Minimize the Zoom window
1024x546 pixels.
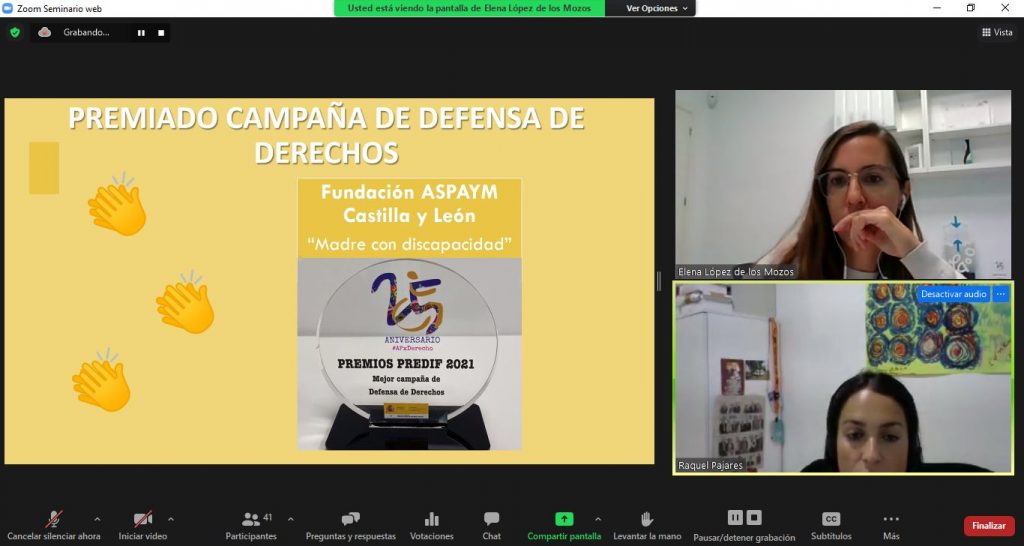(x=936, y=8)
